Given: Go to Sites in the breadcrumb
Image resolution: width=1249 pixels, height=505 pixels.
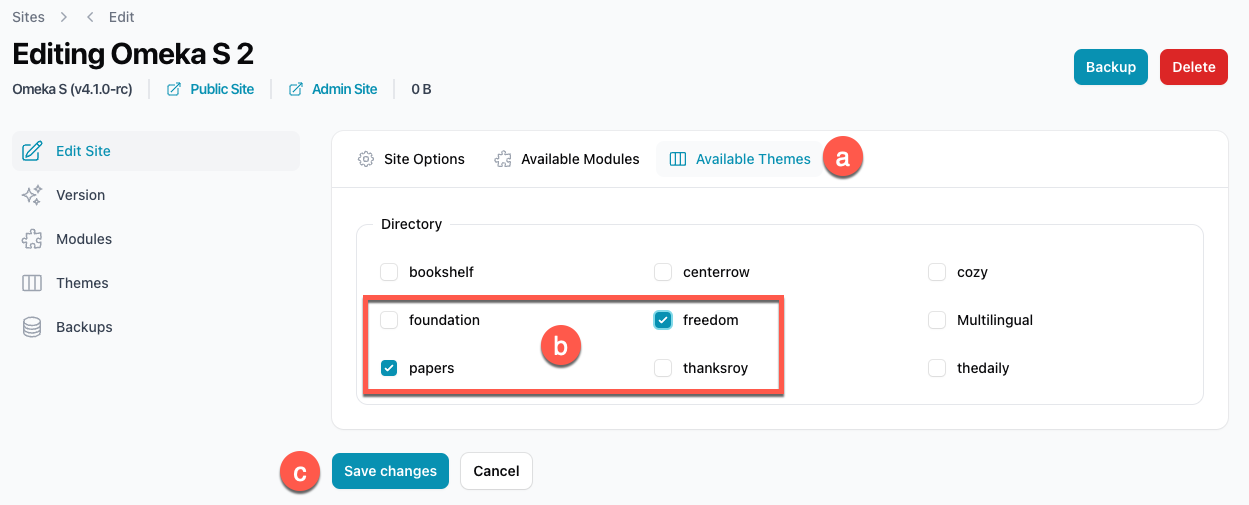Looking at the screenshot, I should (x=28, y=17).
